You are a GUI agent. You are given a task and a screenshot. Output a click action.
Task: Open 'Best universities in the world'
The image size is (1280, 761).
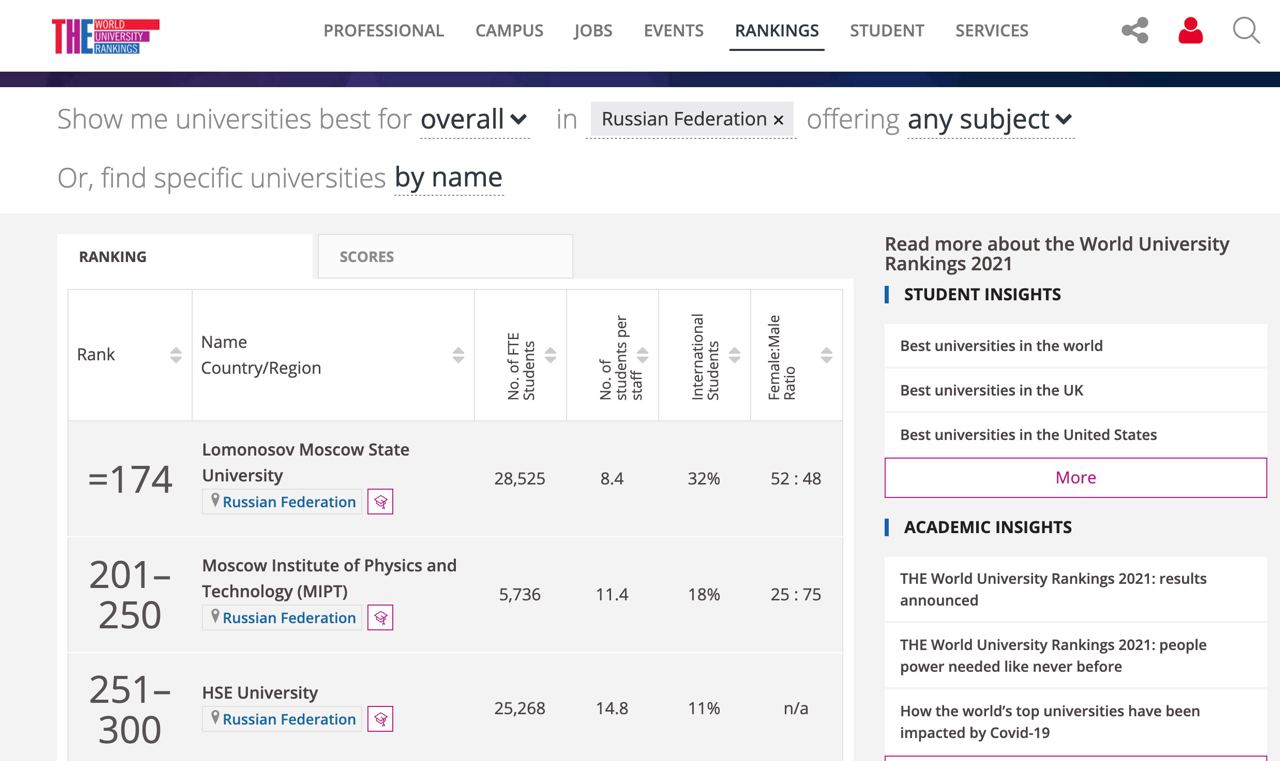click(x=1075, y=346)
